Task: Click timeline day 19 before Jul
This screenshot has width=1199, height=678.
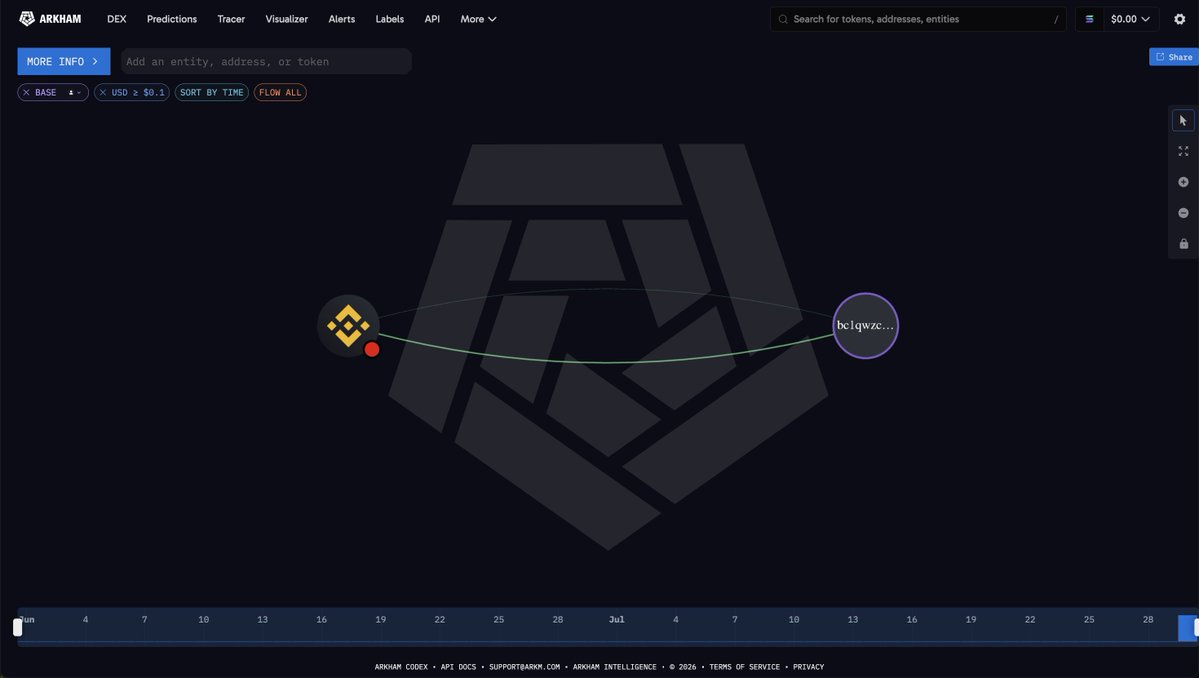Action: pos(380,620)
